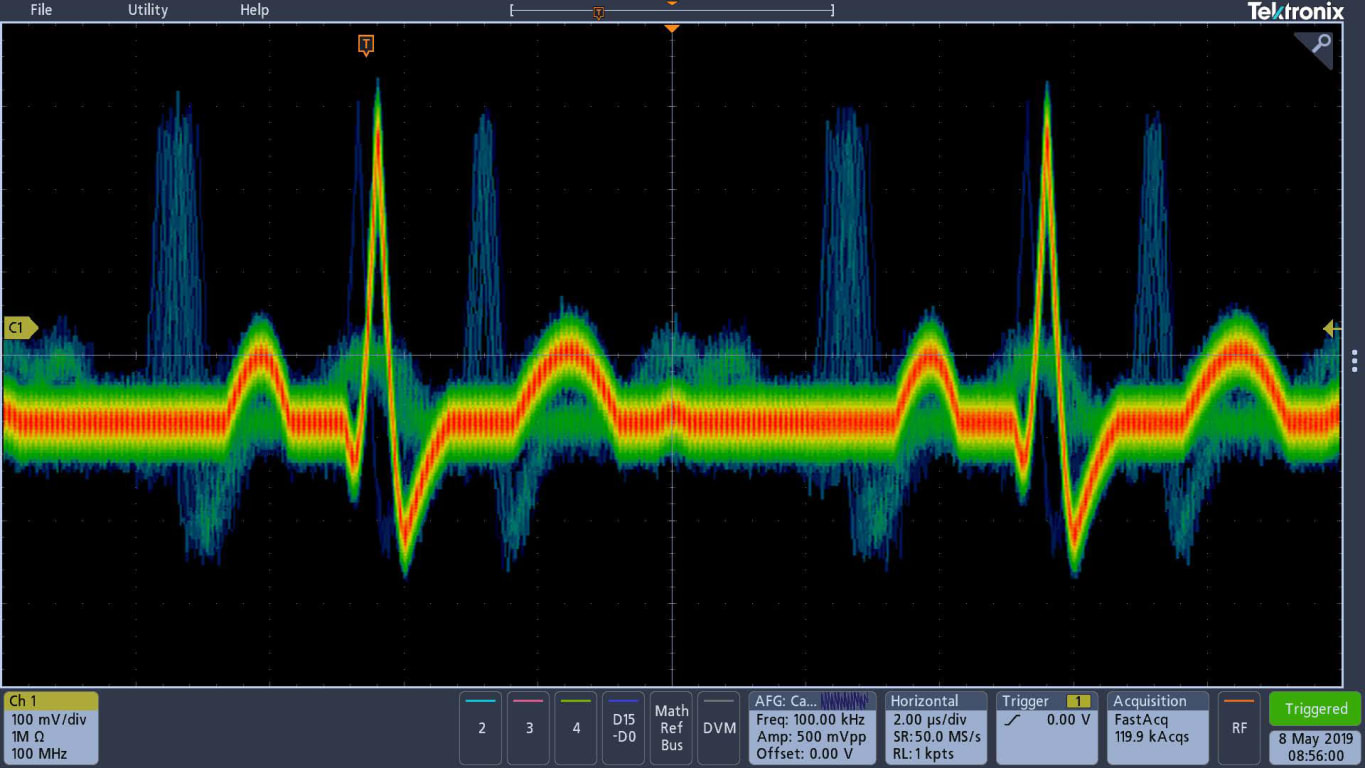Image resolution: width=1365 pixels, height=768 pixels.
Task: Open the File menu
Action: (x=41, y=10)
